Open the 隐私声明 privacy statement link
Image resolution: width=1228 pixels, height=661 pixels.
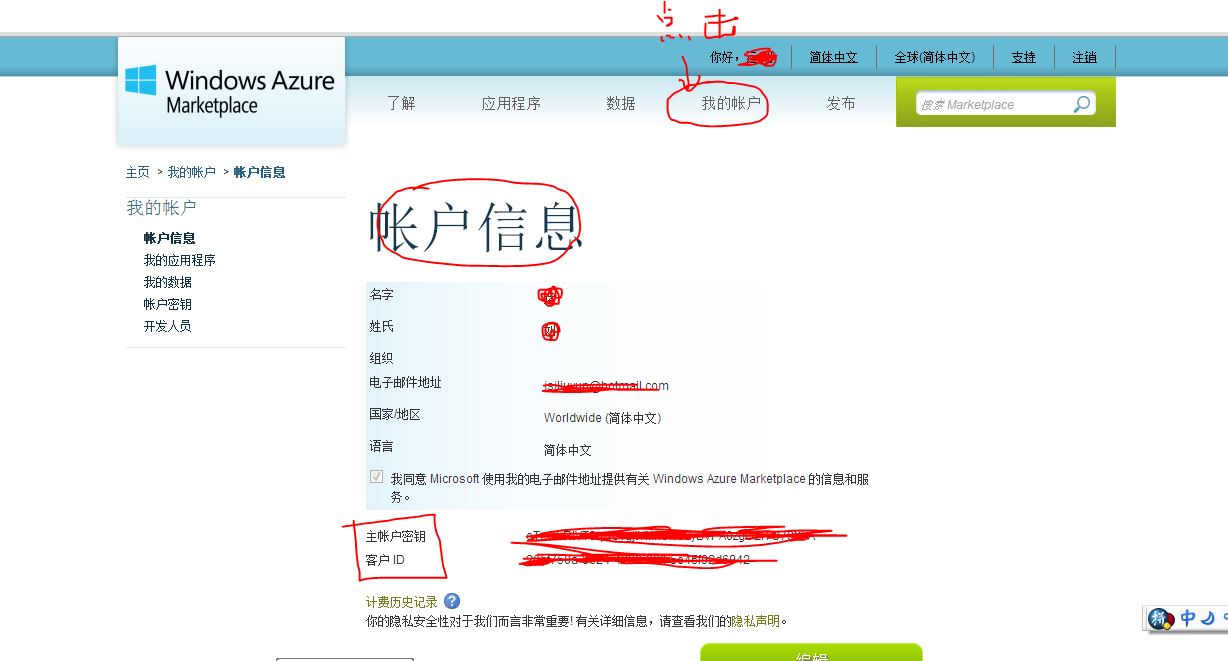click(755, 621)
